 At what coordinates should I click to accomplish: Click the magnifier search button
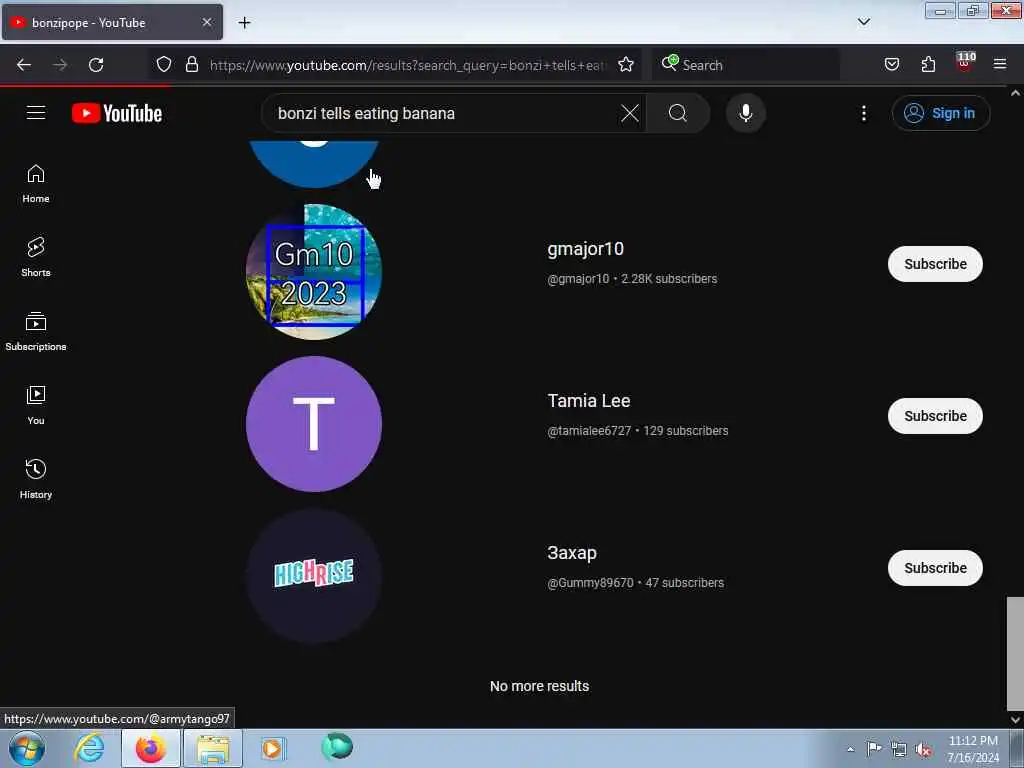click(678, 113)
